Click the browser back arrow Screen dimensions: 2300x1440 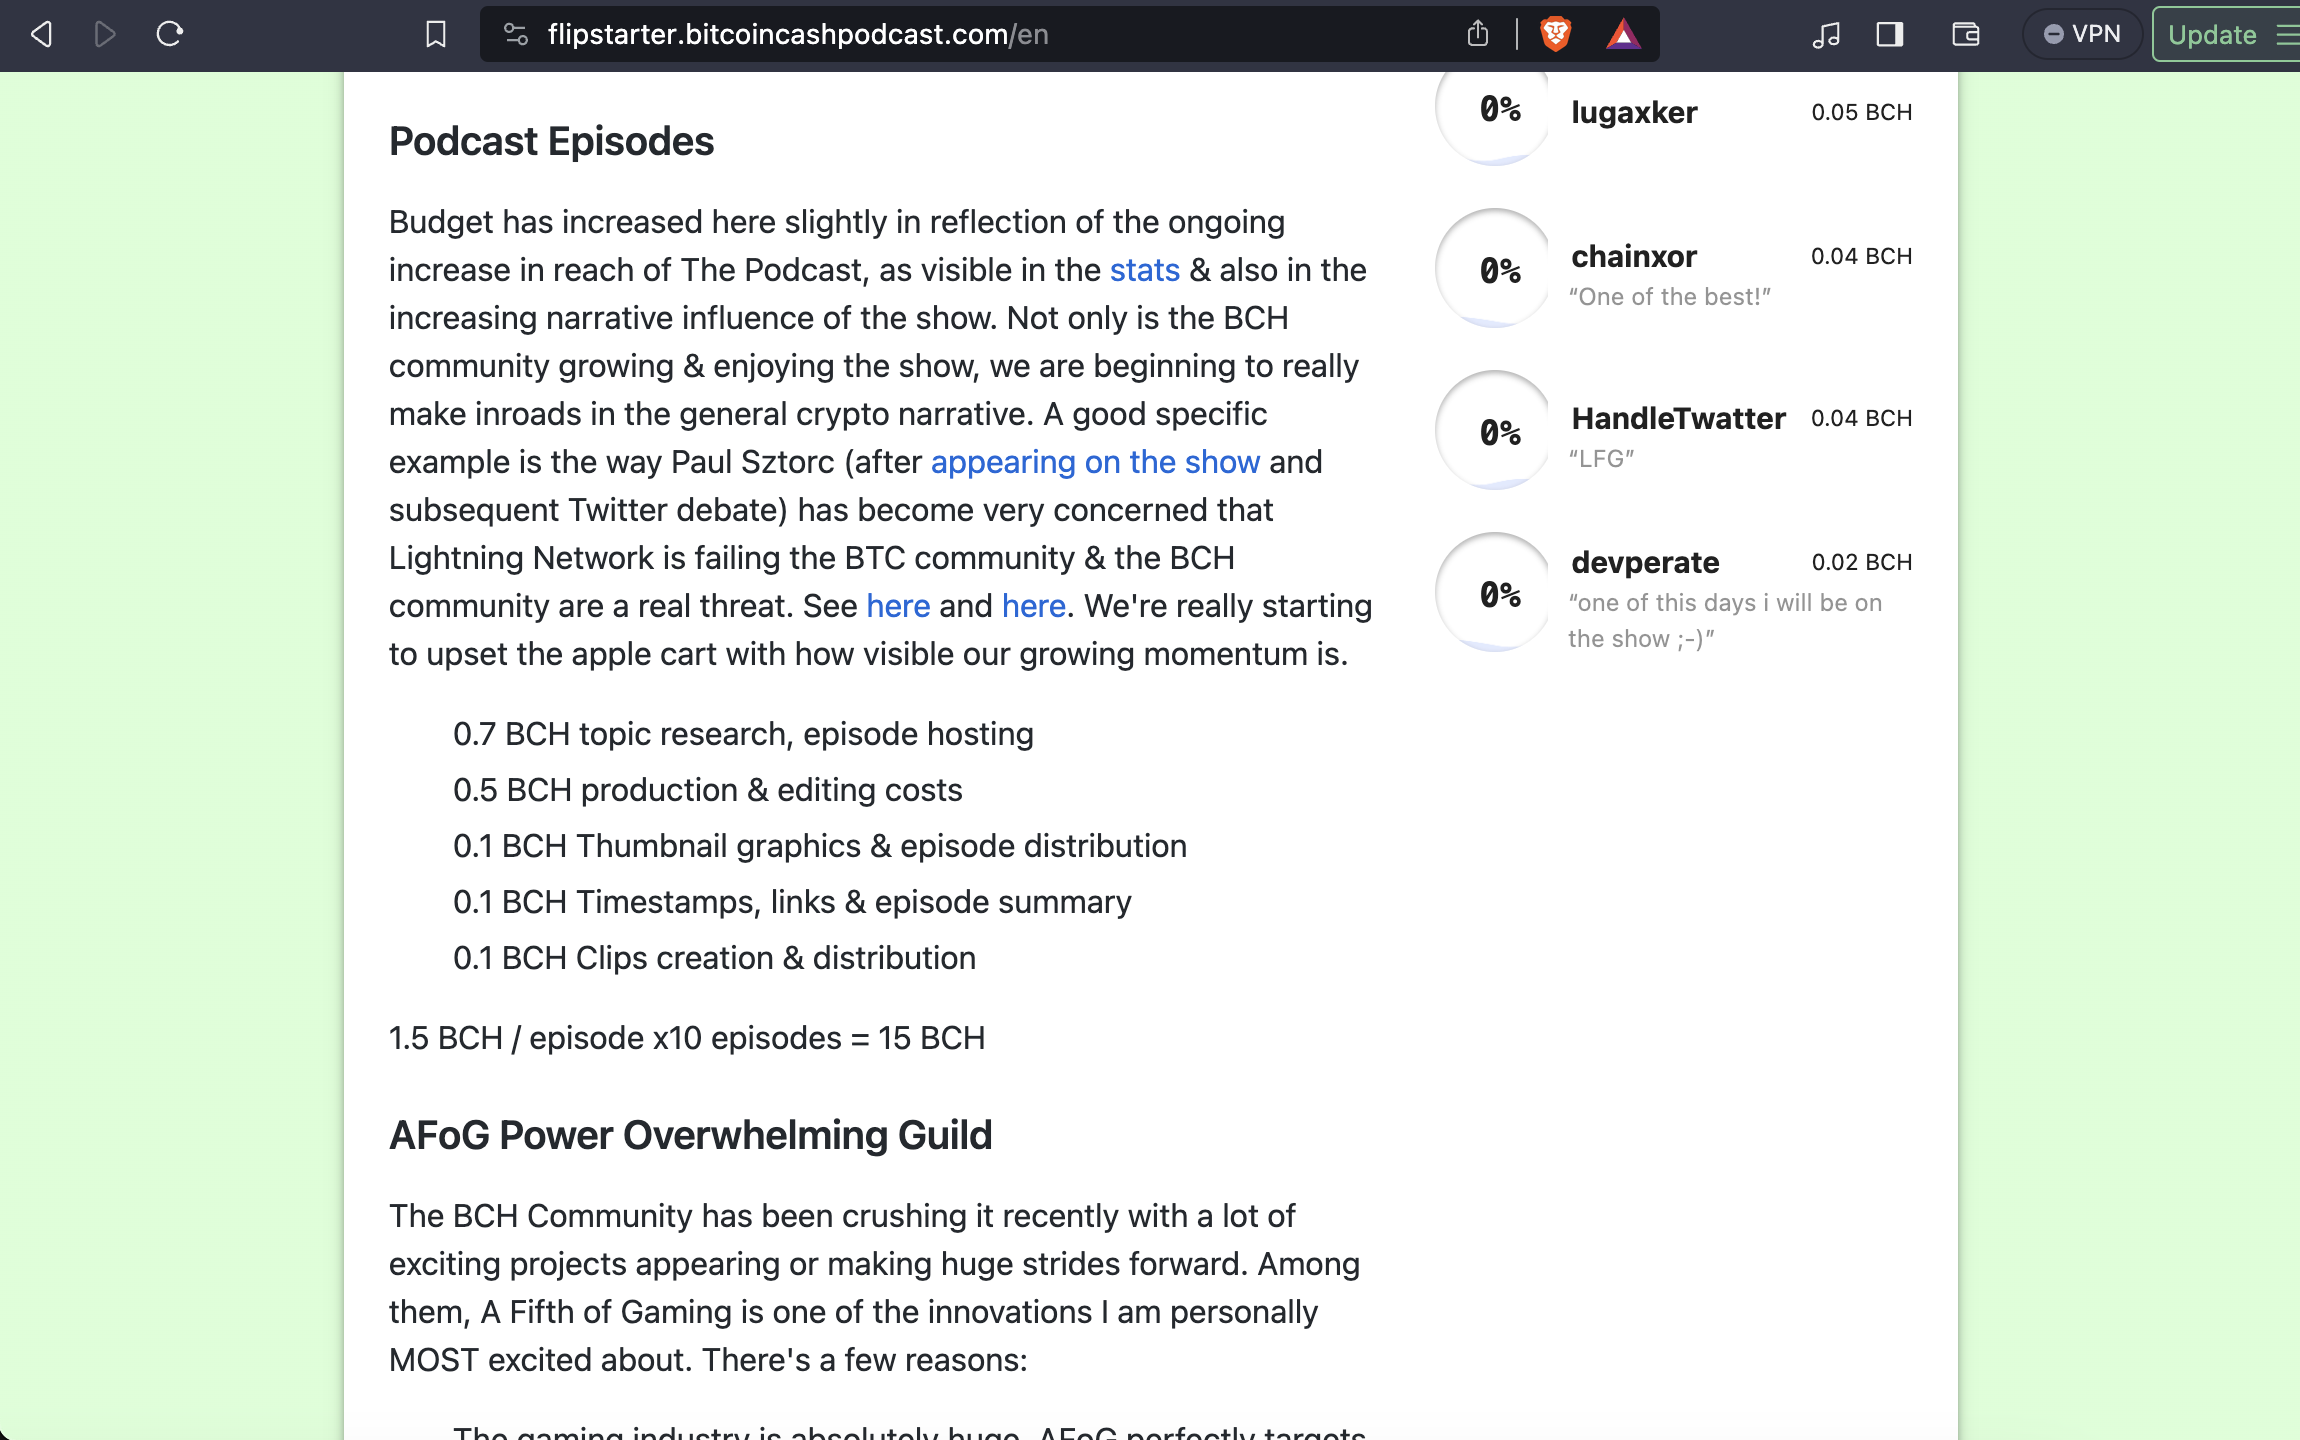point(42,35)
